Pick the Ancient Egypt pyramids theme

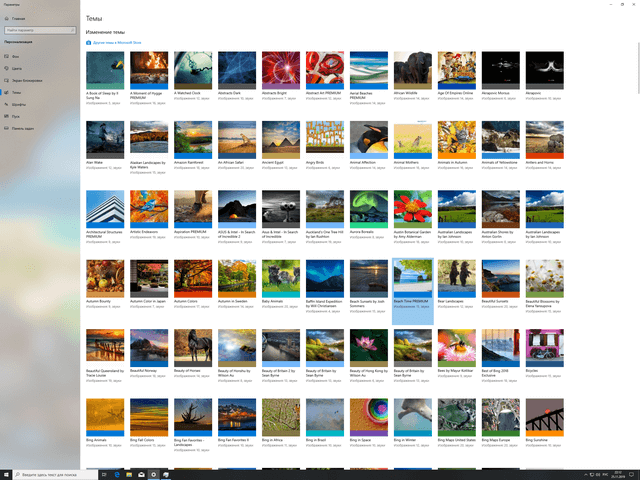(281, 140)
